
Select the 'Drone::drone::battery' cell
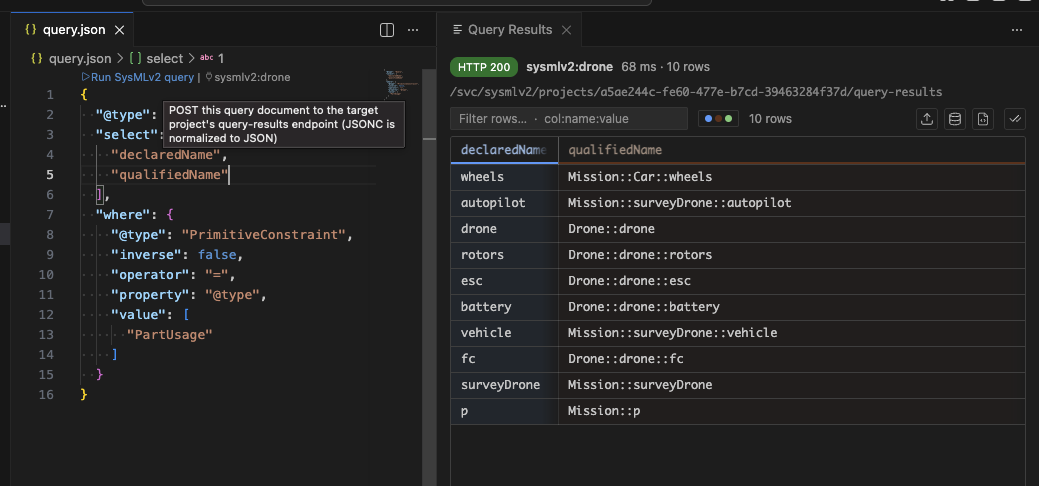[x=792, y=307]
